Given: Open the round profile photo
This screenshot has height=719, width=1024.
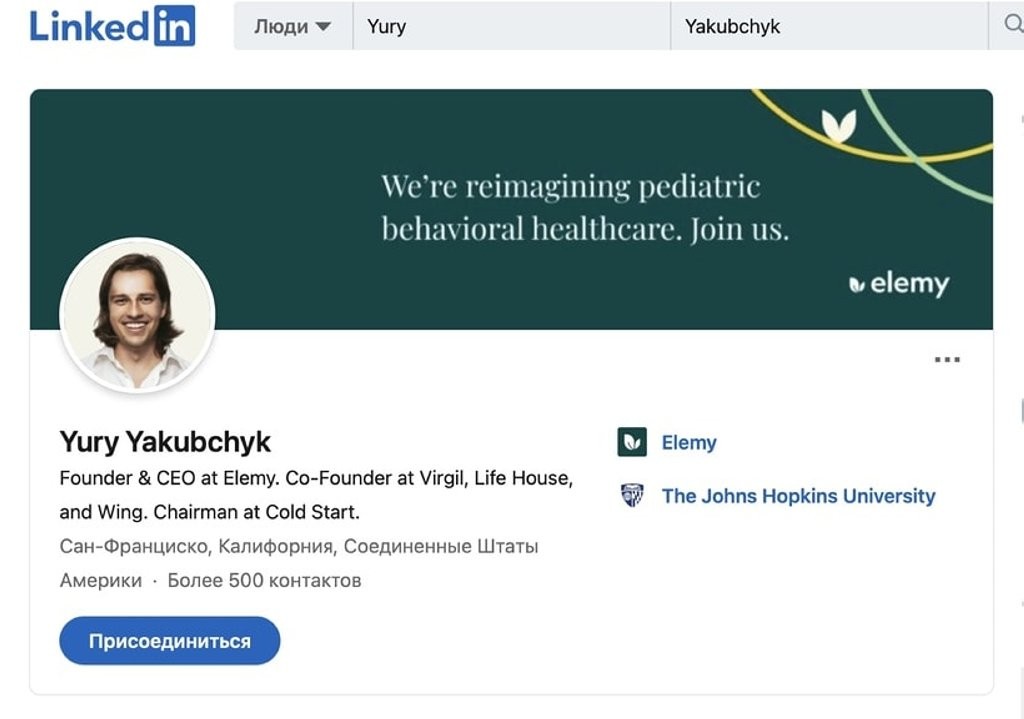Looking at the screenshot, I should [138, 314].
